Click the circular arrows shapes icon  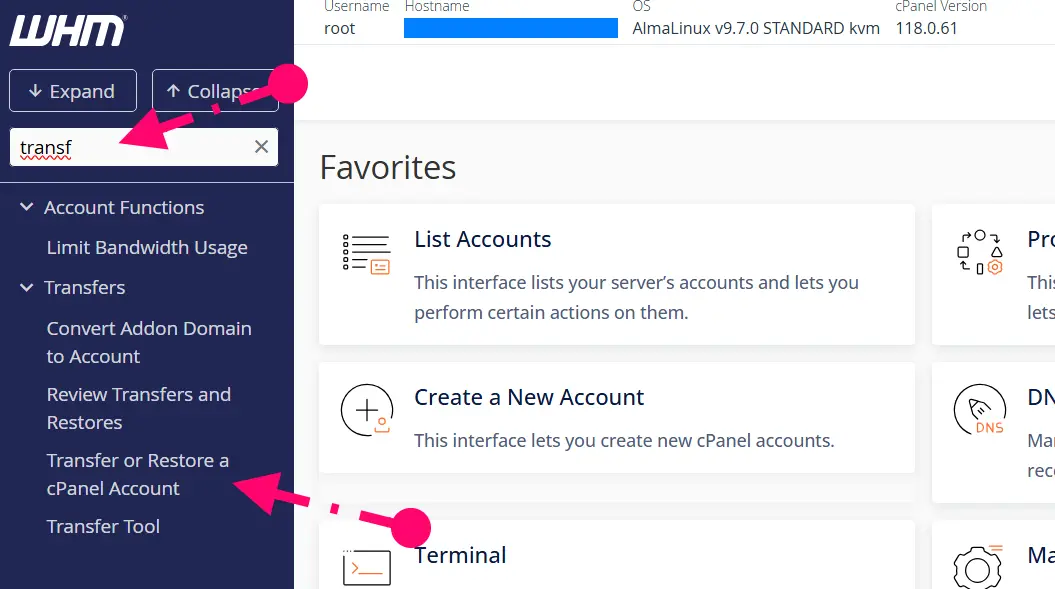pos(979,252)
